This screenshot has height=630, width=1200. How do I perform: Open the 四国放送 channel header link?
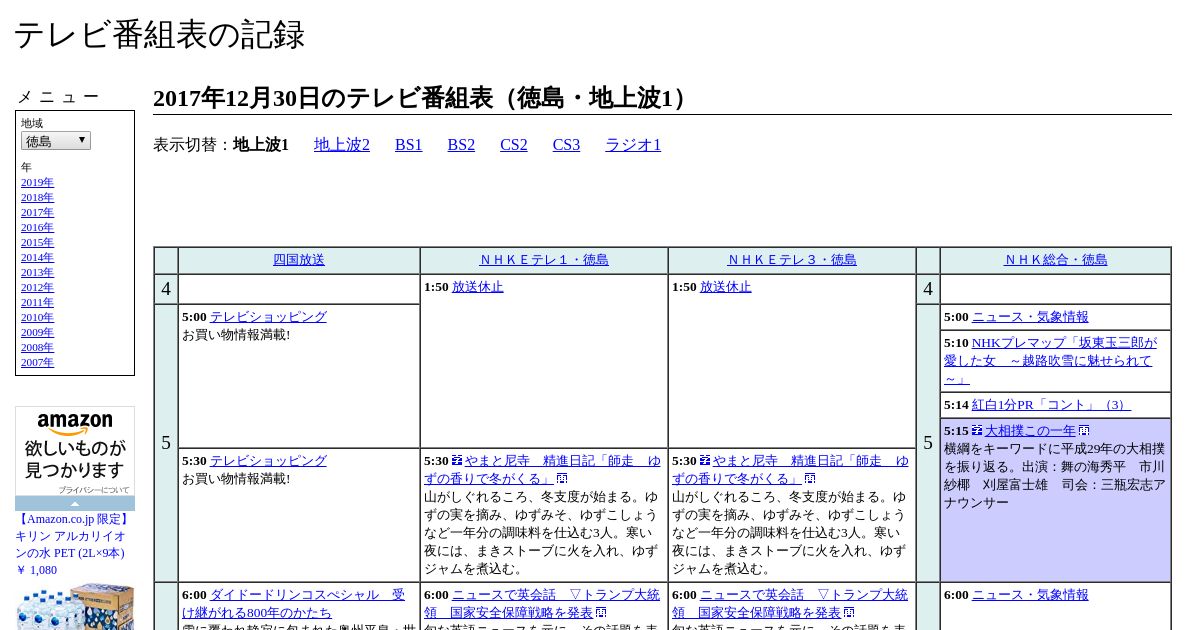pyautogui.click(x=299, y=260)
